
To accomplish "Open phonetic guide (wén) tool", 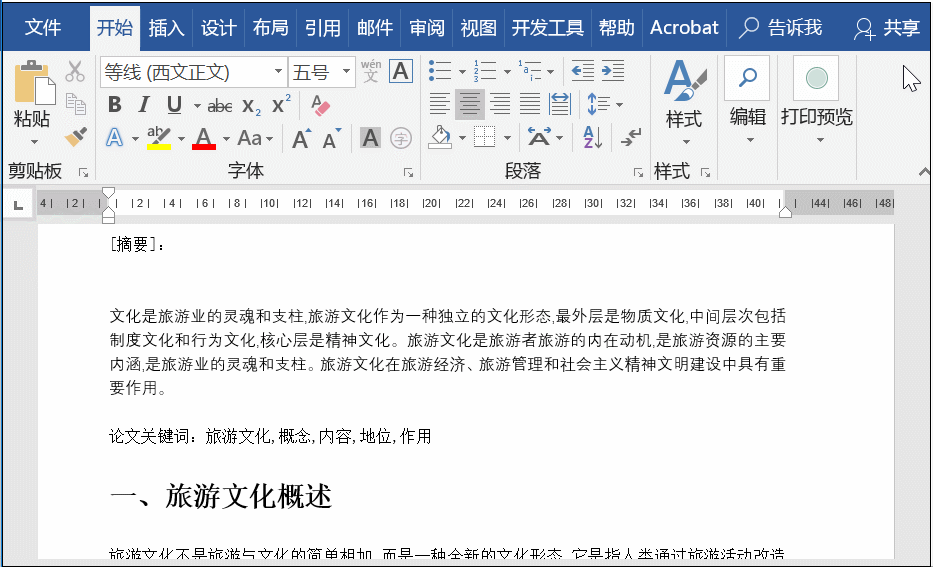I will (x=371, y=71).
